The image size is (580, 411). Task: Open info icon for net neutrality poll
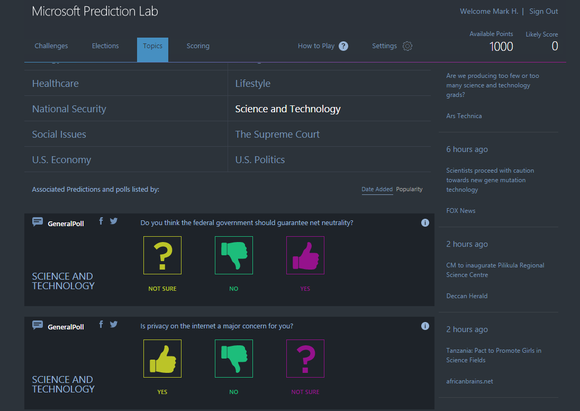pyautogui.click(x=425, y=223)
